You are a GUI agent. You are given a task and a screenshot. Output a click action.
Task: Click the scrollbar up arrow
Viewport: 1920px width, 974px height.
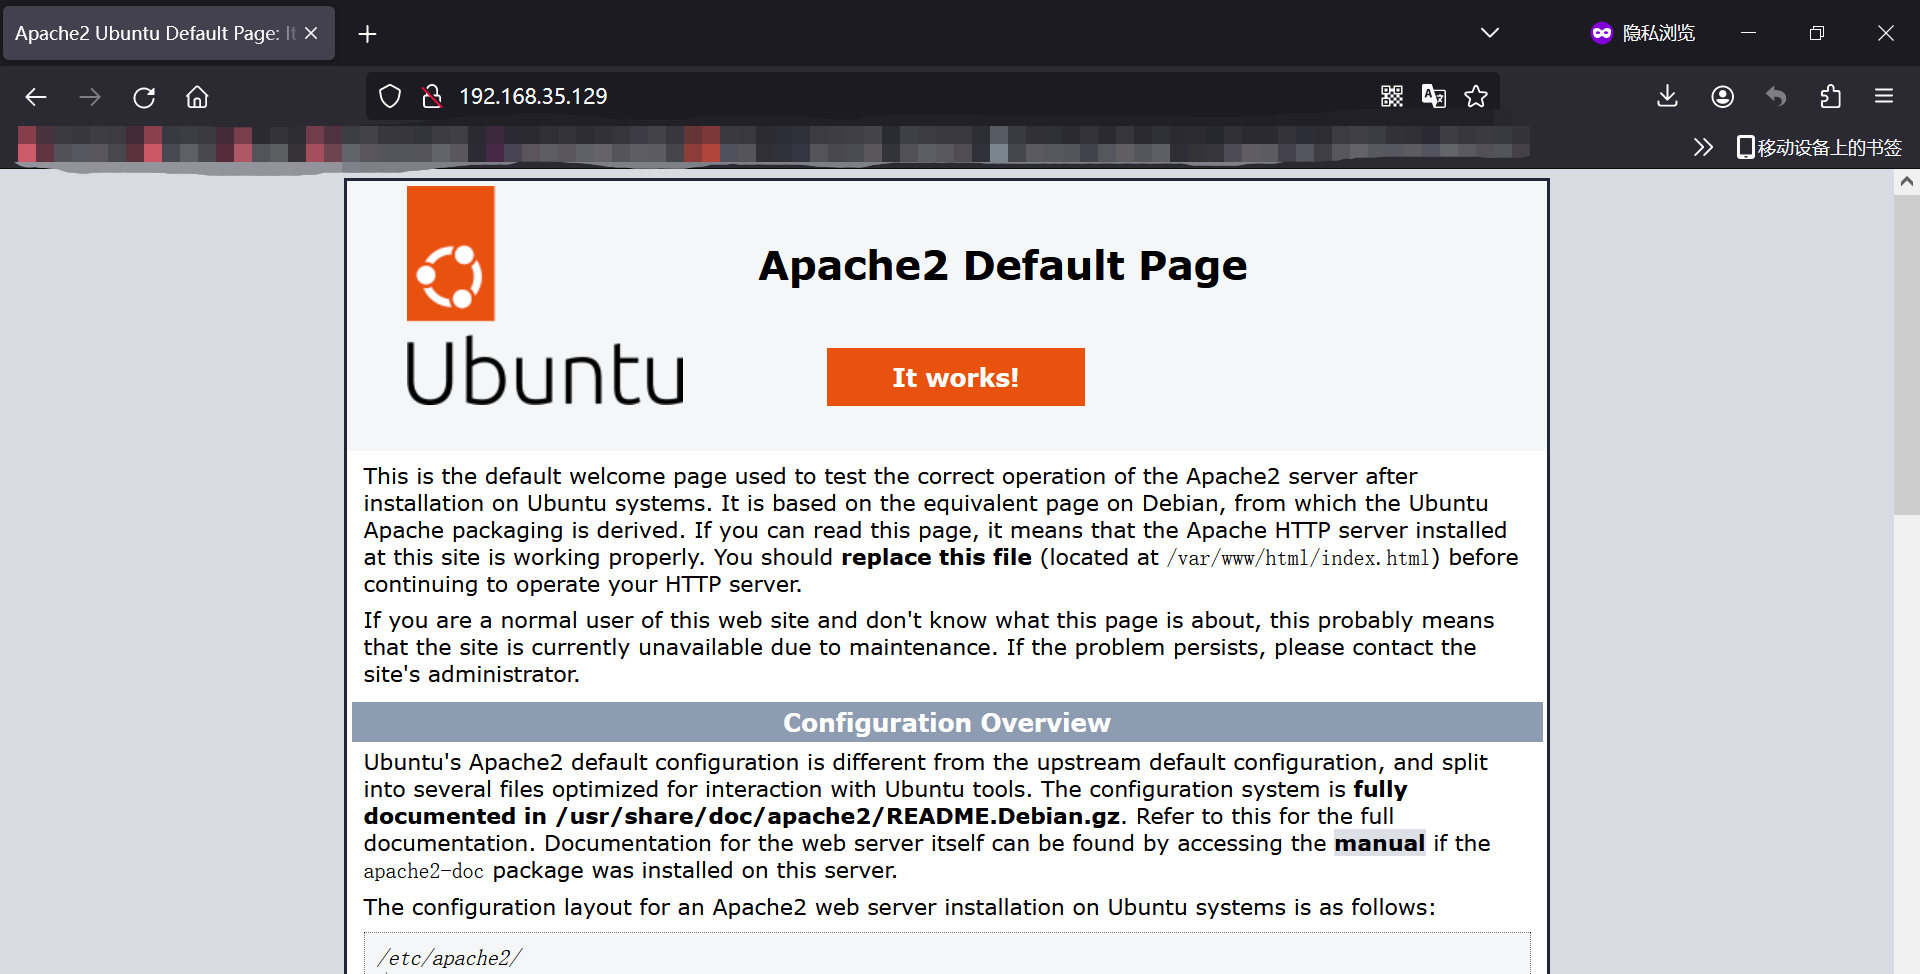point(1906,182)
